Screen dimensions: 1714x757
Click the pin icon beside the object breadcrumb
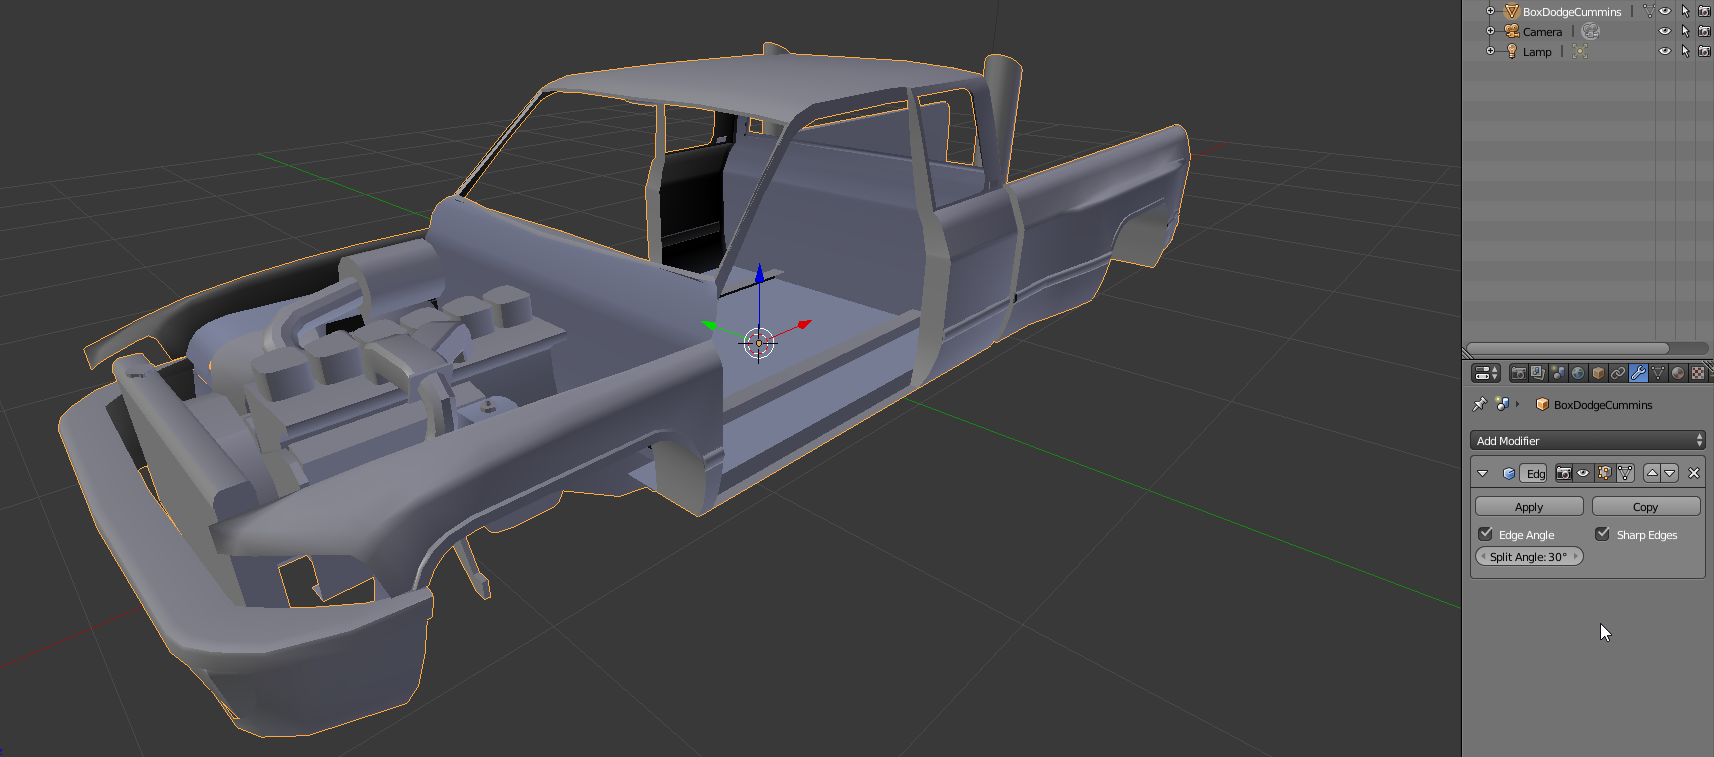click(x=1480, y=404)
